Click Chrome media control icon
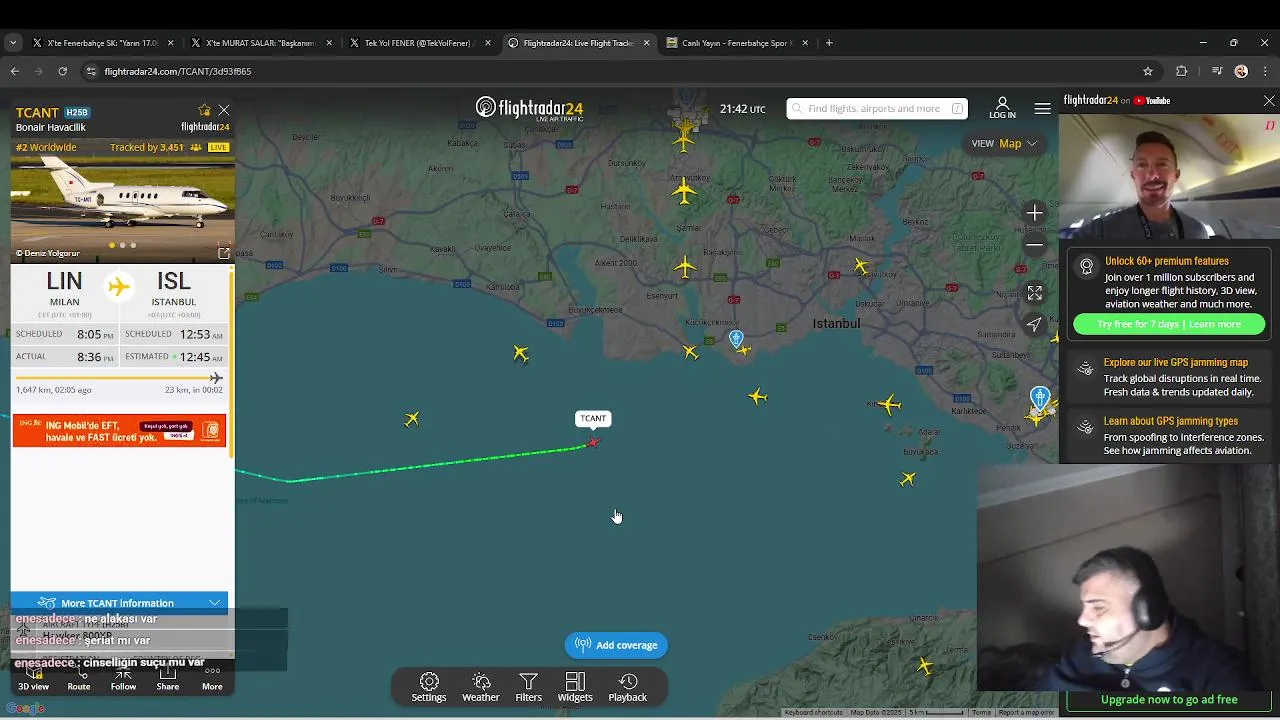This screenshot has width=1280, height=720. pos(1216,71)
